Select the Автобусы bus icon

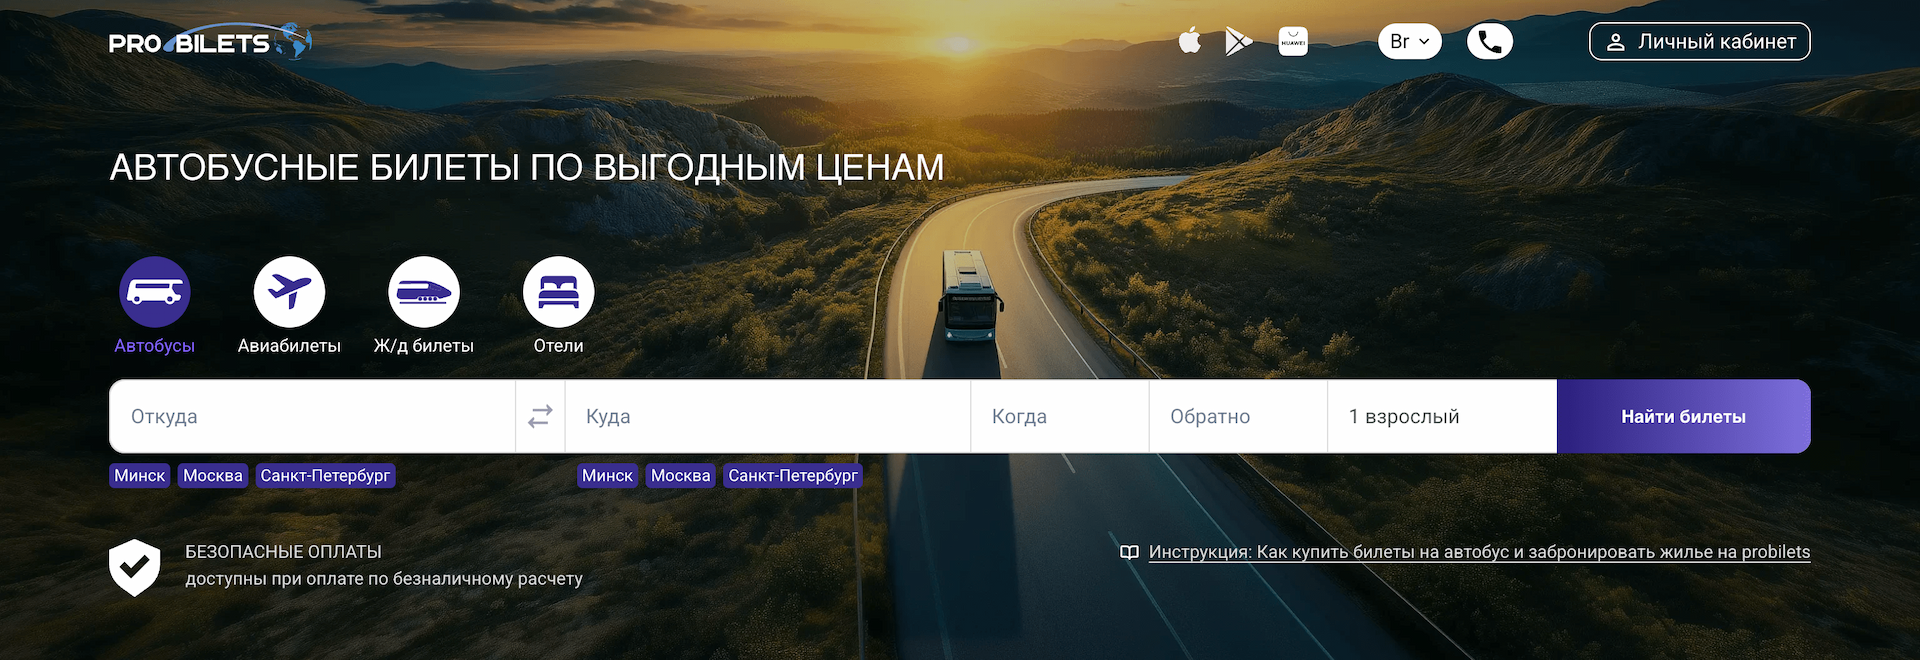coord(155,292)
